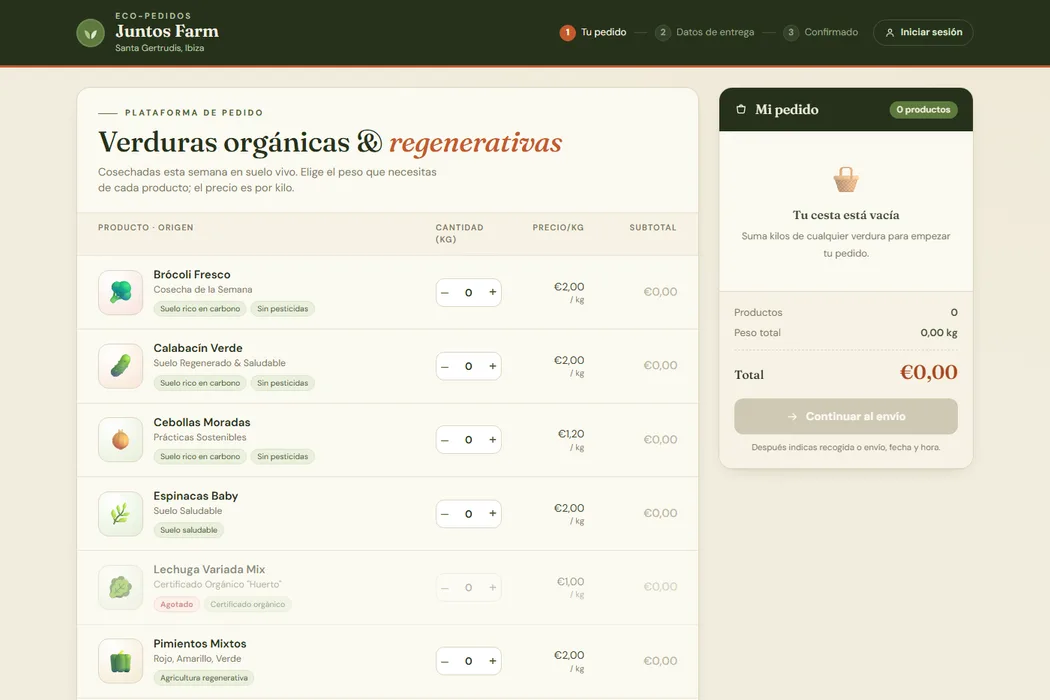Screen dimensions: 1050x700
Task: Add one kilo of Calabacín Verde
Action: tap(492, 366)
